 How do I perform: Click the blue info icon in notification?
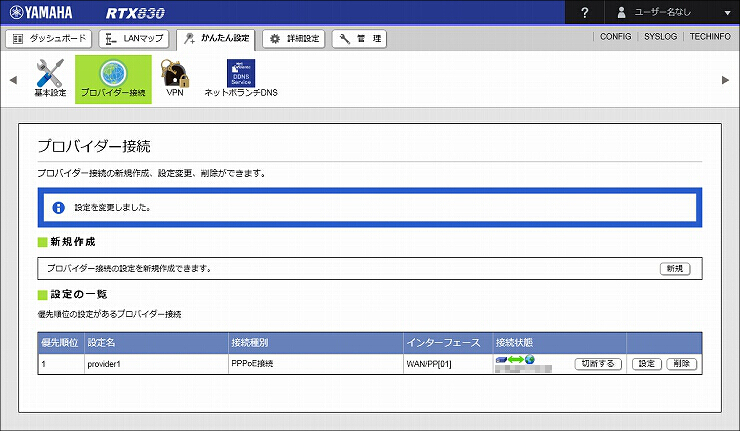pyautogui.click(x=59, y=208)
